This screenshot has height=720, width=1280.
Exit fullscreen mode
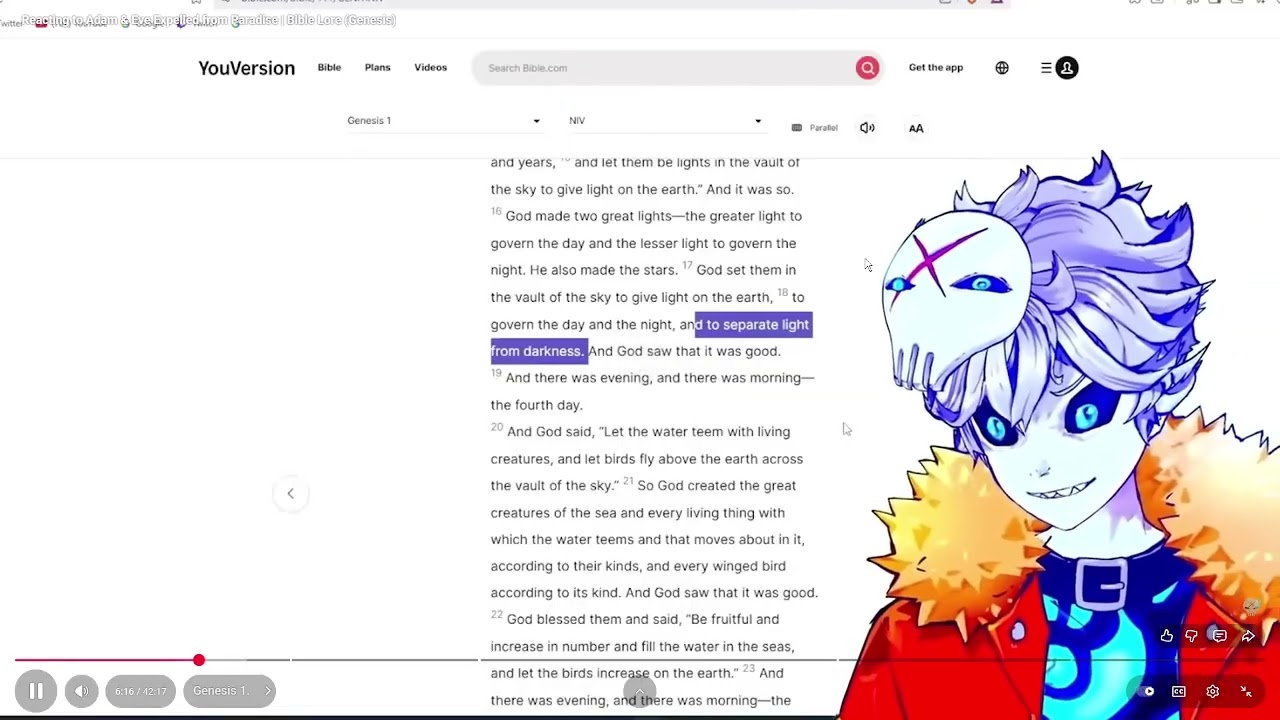click(1246, 691)
